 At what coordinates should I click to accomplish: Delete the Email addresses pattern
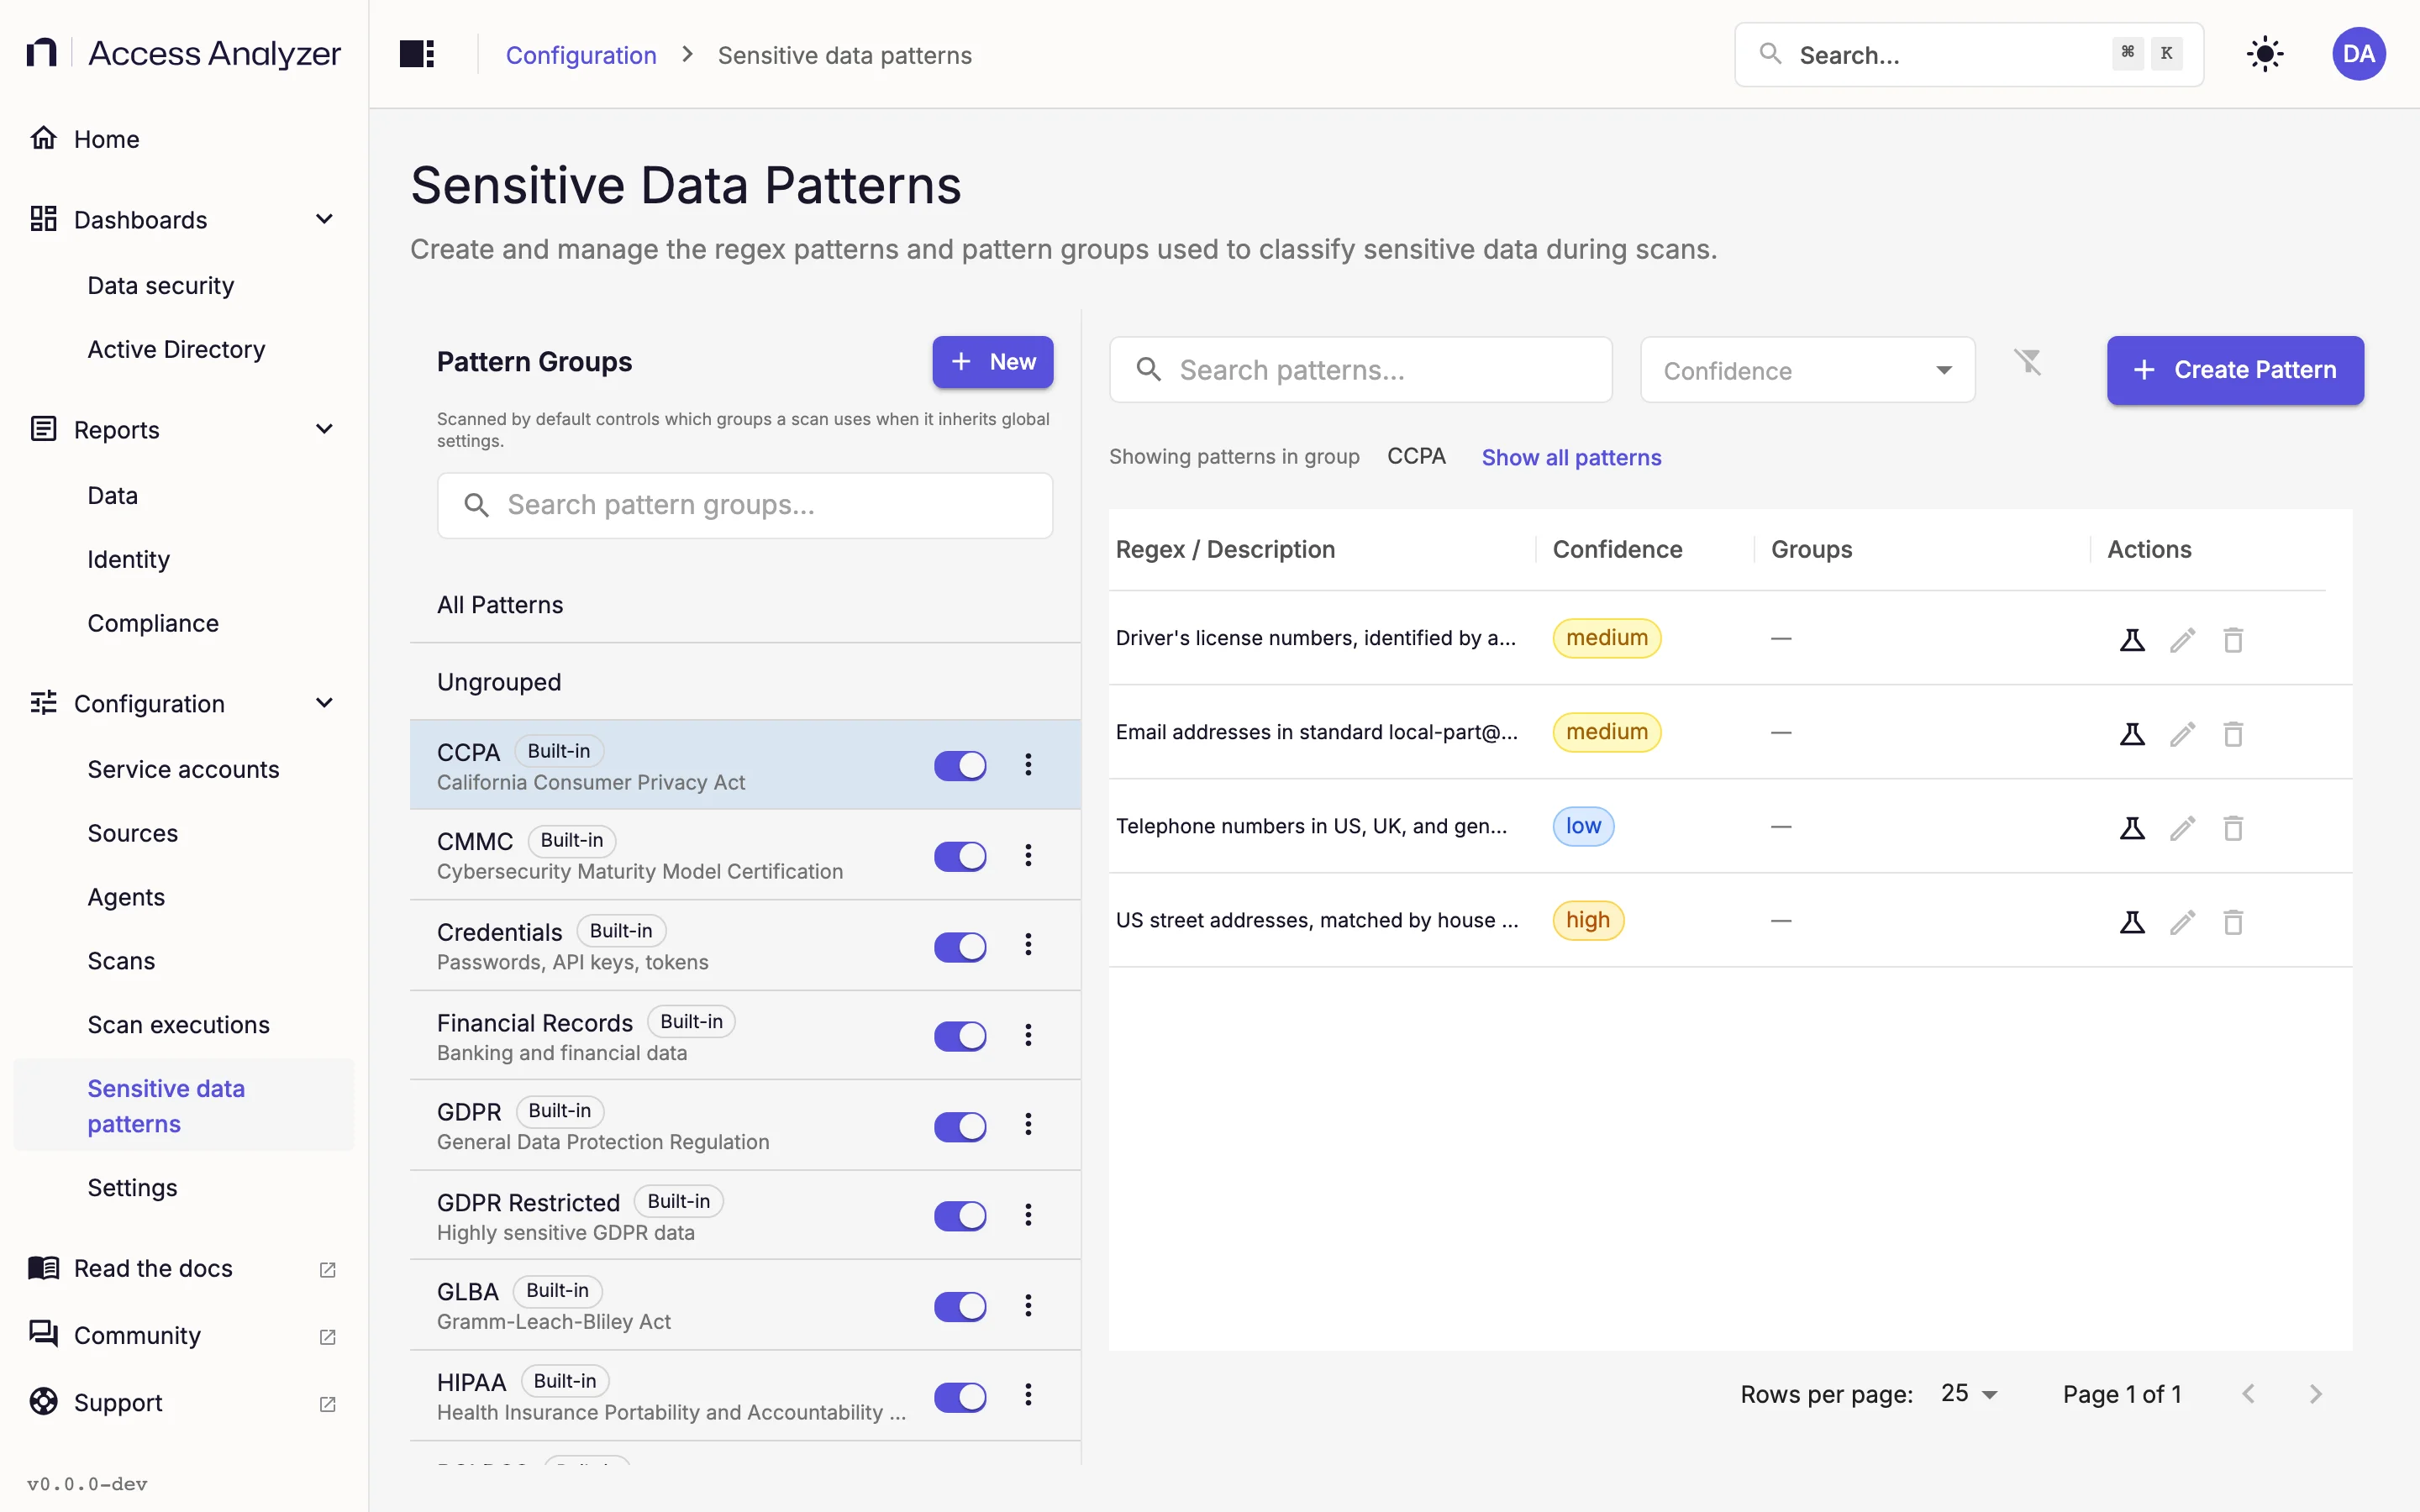[x=2233, y=733]
